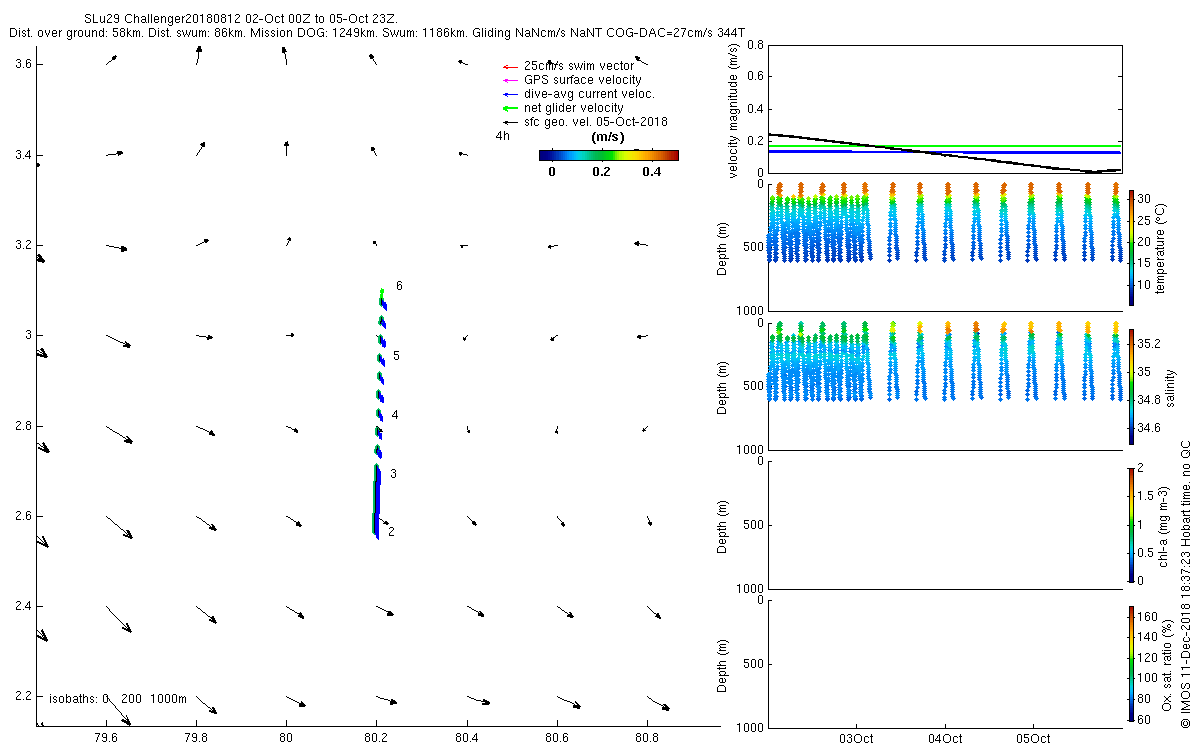The width and height of the screenshot is (1200, 750).
Task: Click the 05Oct time axis label
Action: click(1033, 739)
